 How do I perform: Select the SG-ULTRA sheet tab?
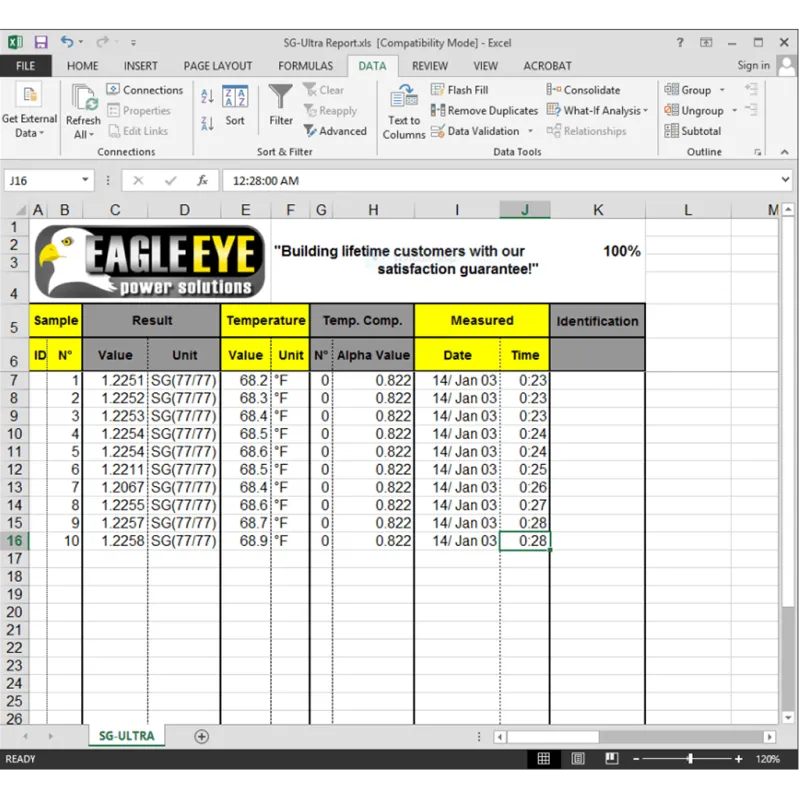(126, 734)
